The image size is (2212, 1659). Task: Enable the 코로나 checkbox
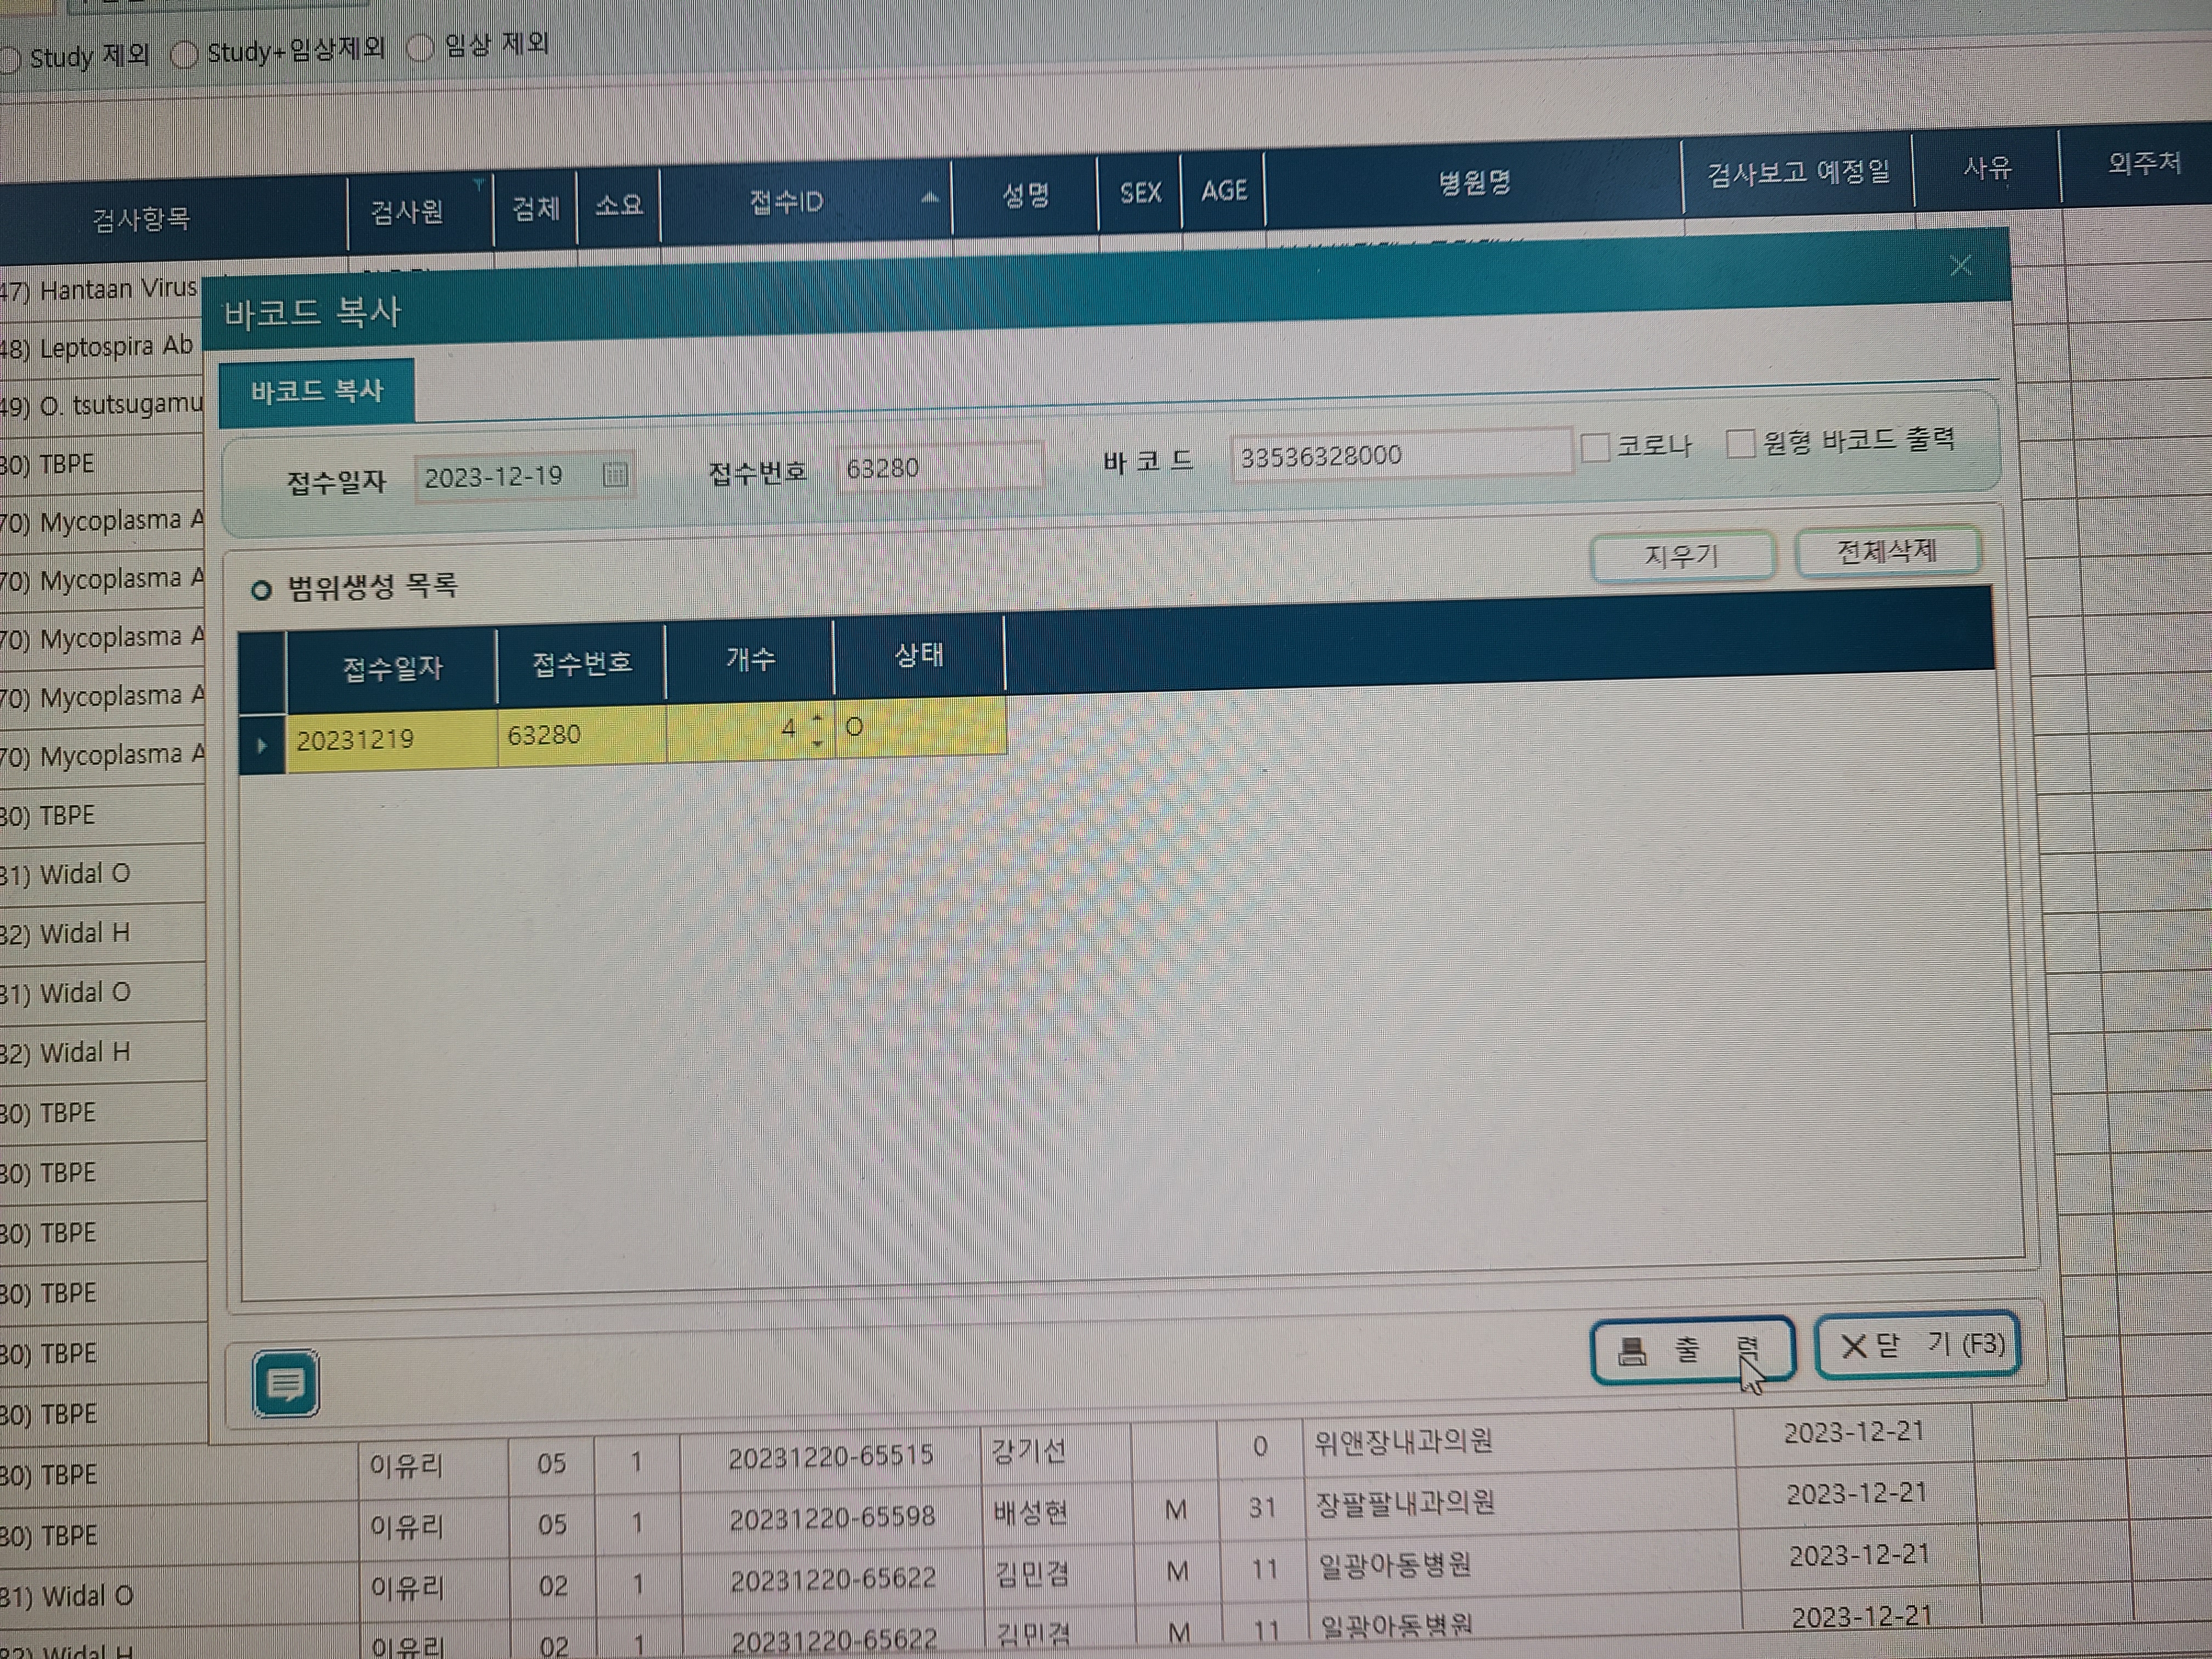tap(1596, 447)
